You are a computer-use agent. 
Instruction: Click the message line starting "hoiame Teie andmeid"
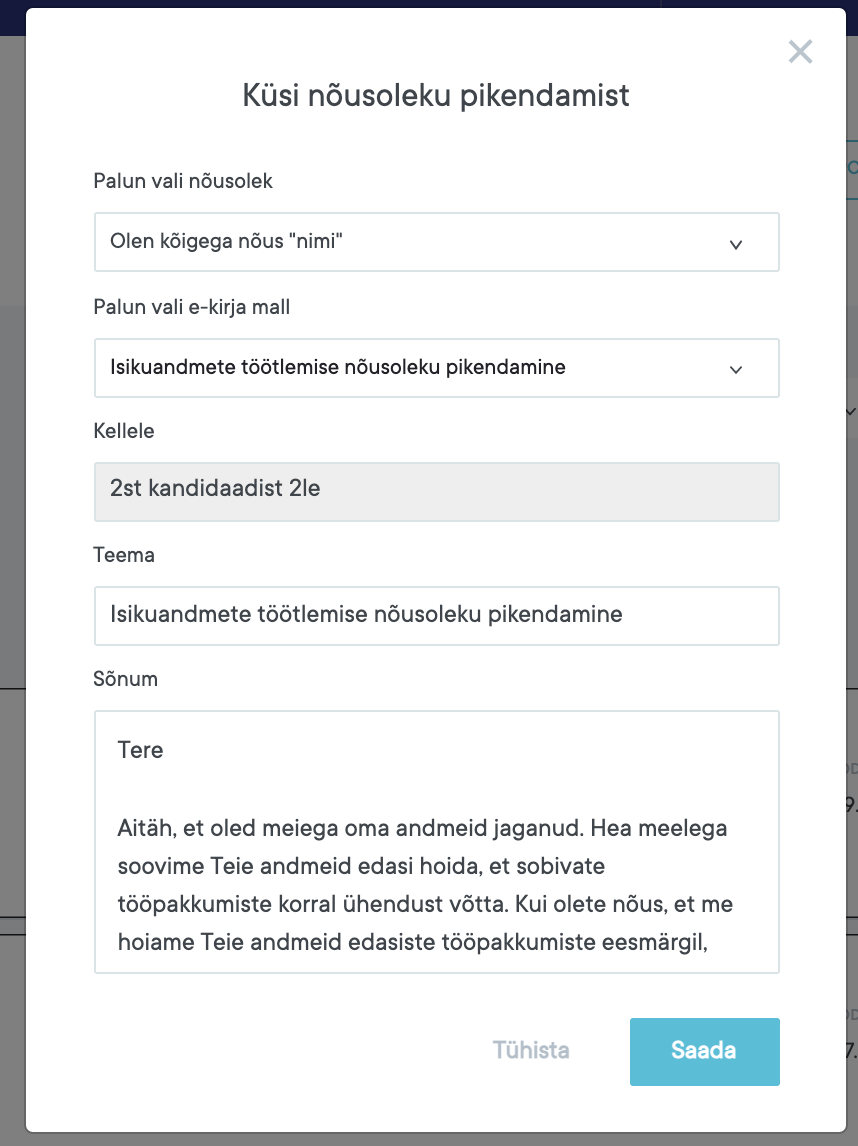412,942
